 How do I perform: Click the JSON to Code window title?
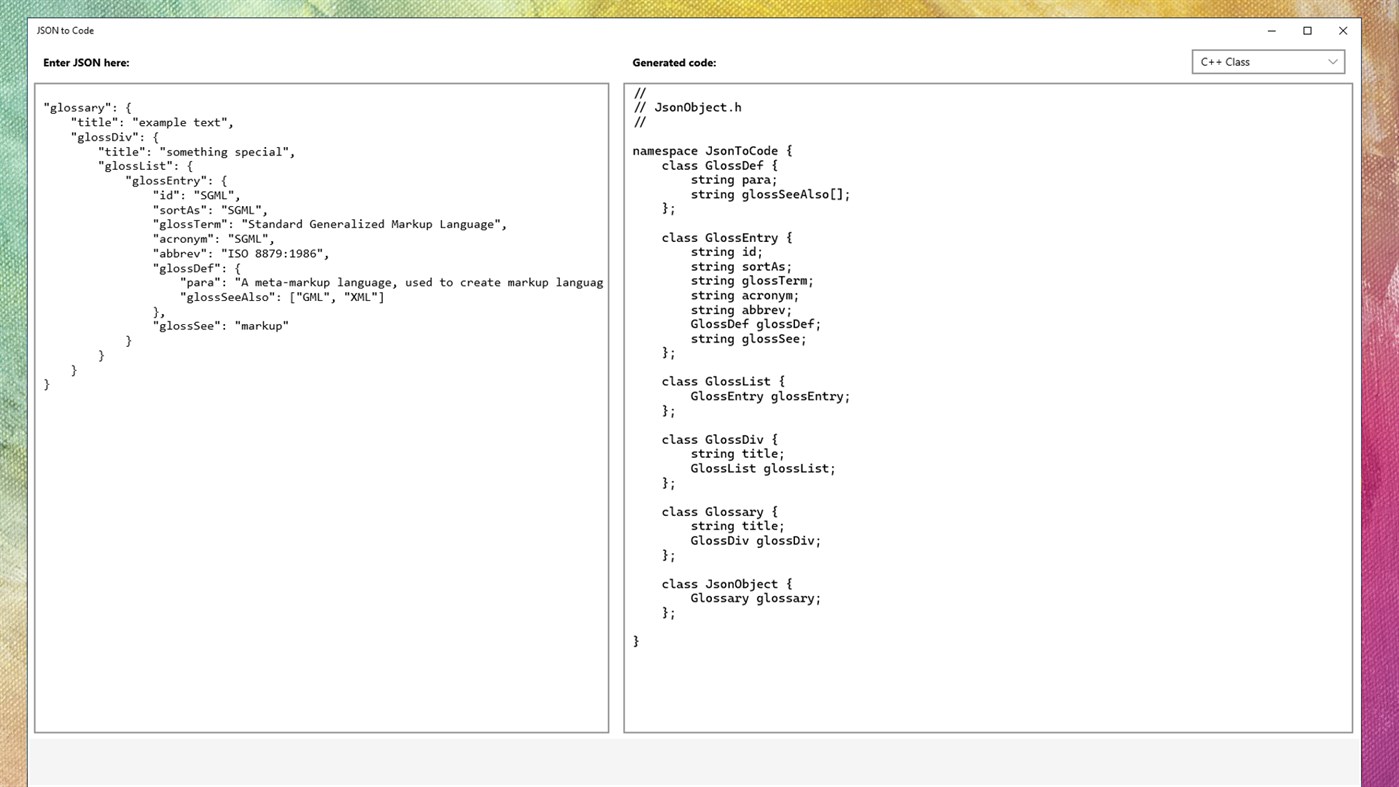(65, 31)
